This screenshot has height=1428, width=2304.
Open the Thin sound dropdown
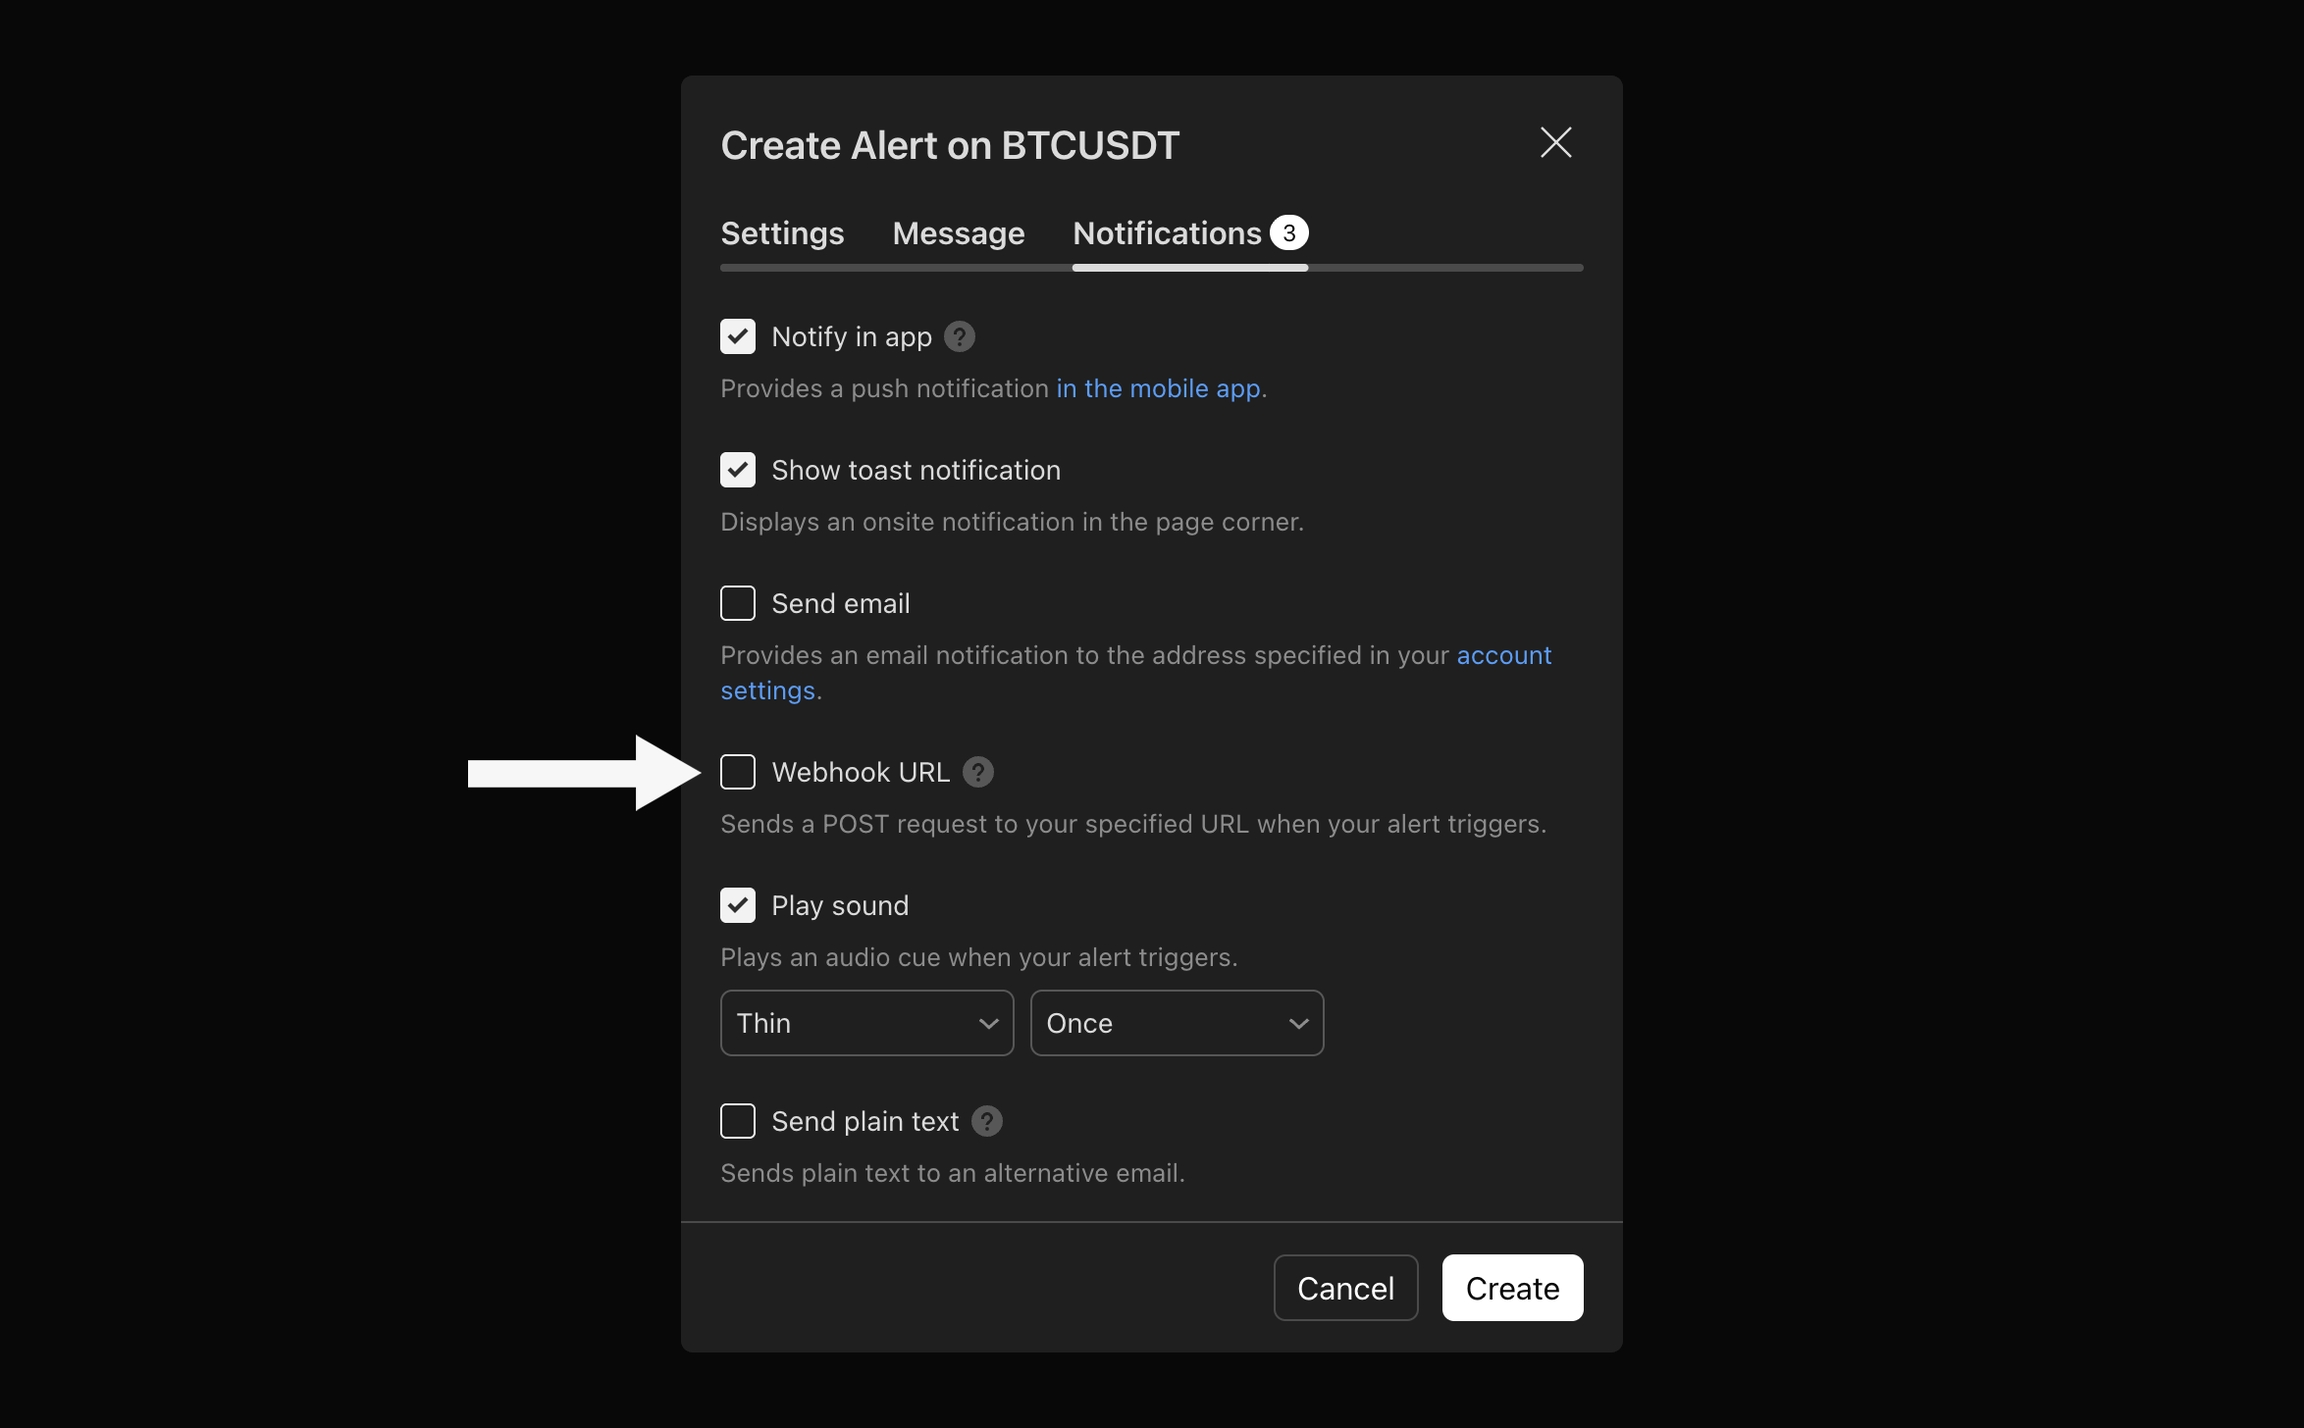point(866,1023)
